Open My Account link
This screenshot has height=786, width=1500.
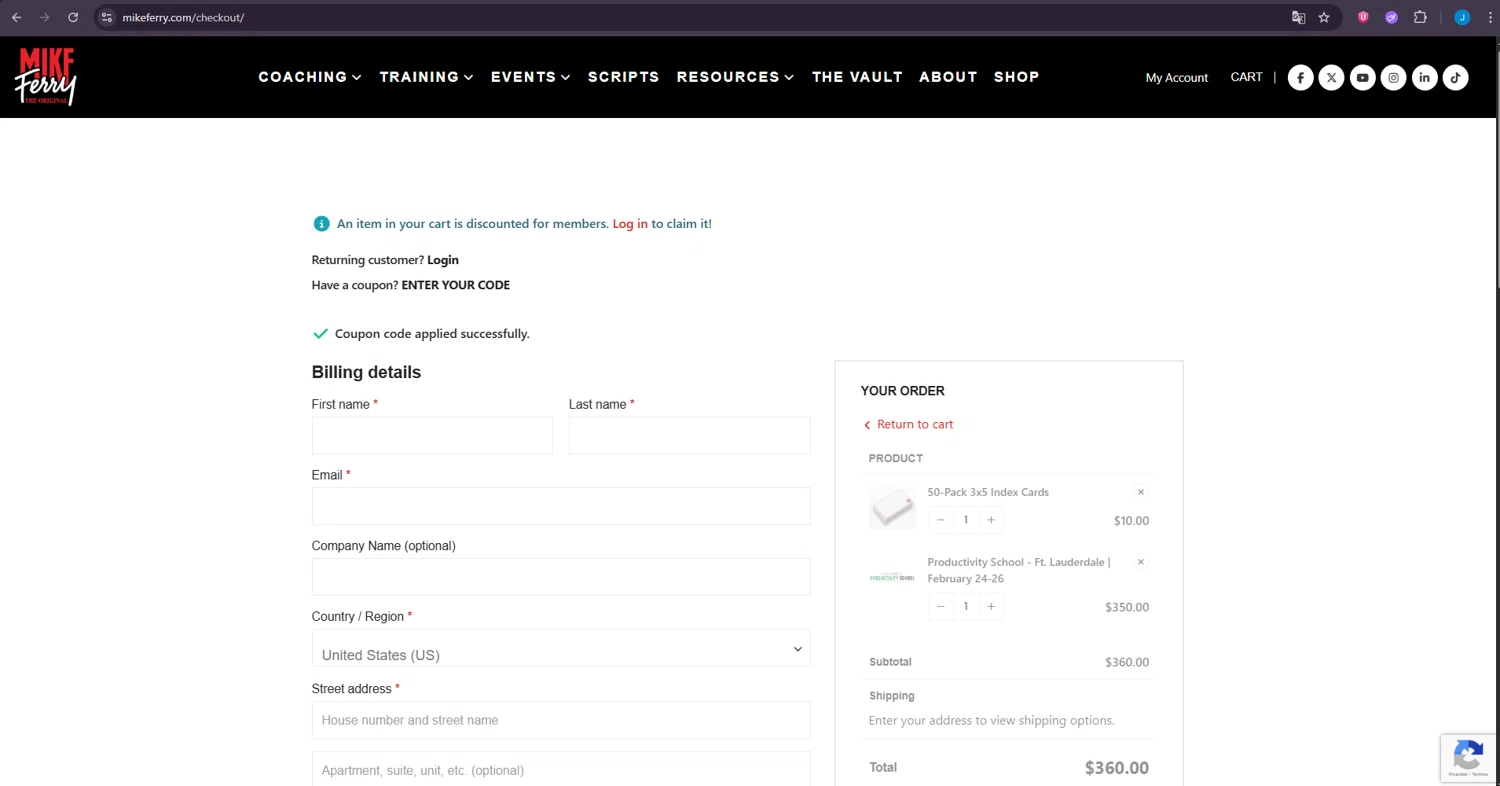click(x=1177, y=77)
